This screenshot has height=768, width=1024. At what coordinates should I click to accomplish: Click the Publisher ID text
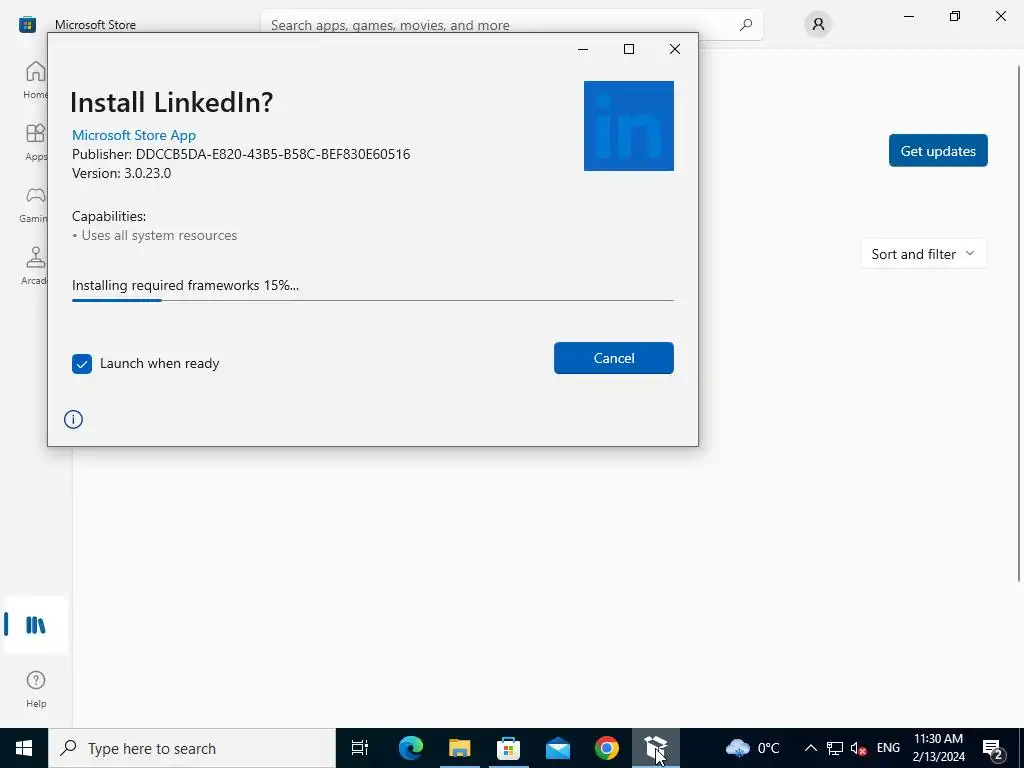click(x=241, y=154)
